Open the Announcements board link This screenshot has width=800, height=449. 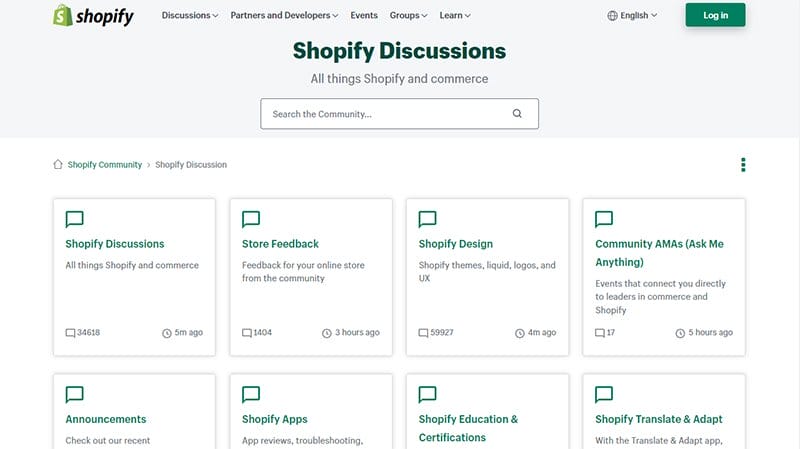coord(106,419)
